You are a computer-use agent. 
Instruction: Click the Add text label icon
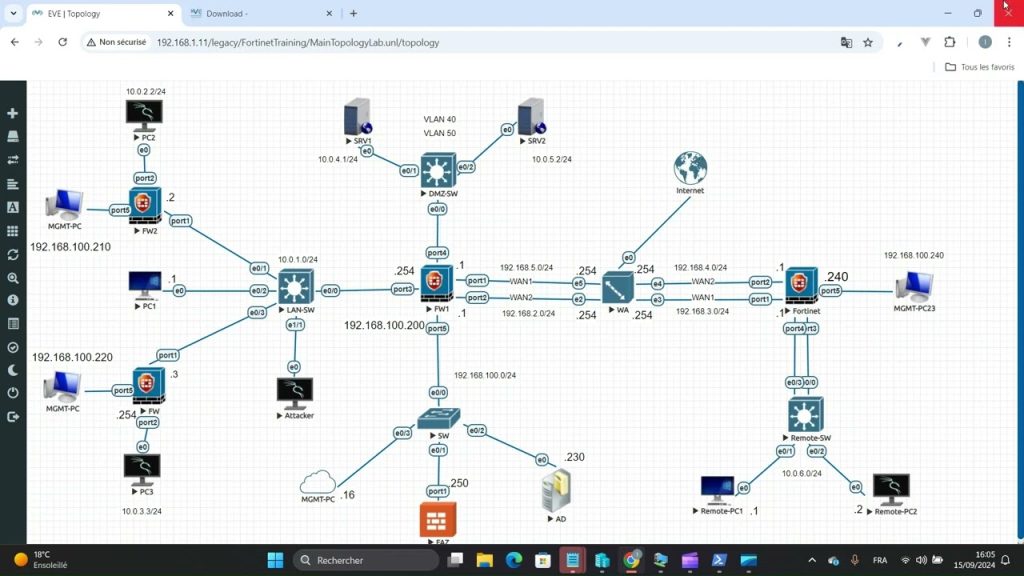tap(13, 208)
